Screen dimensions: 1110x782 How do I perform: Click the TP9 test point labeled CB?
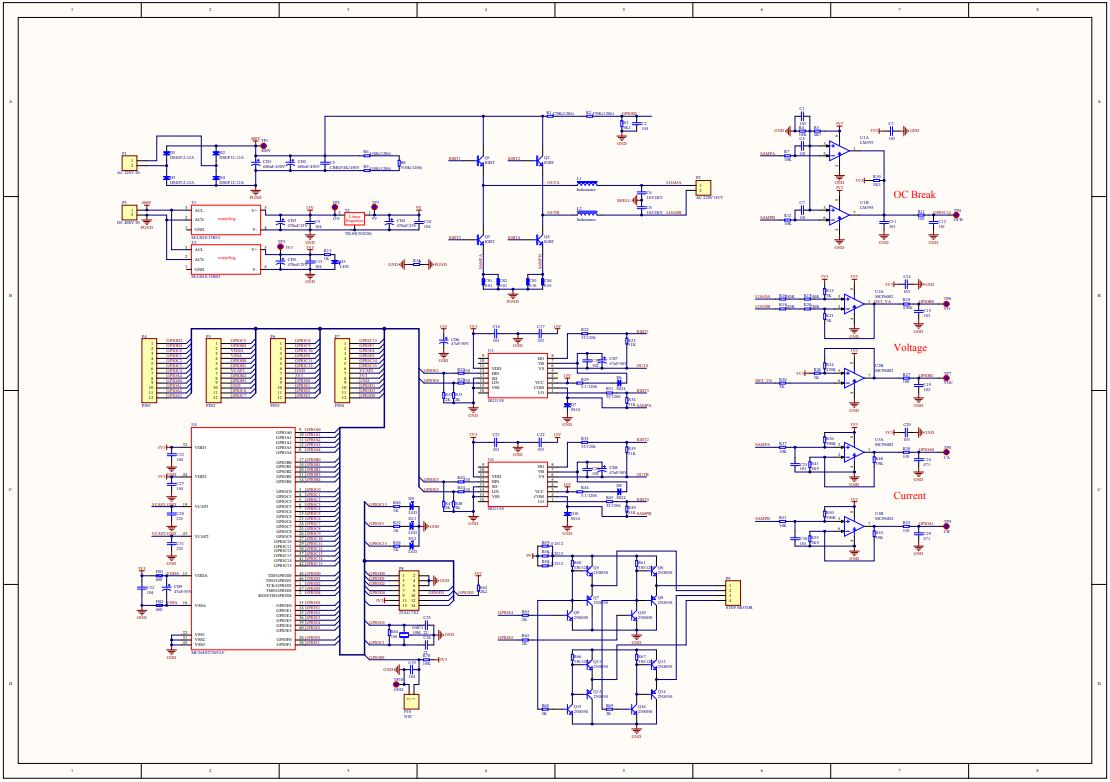pyautogui.click(x=946, y=528)
